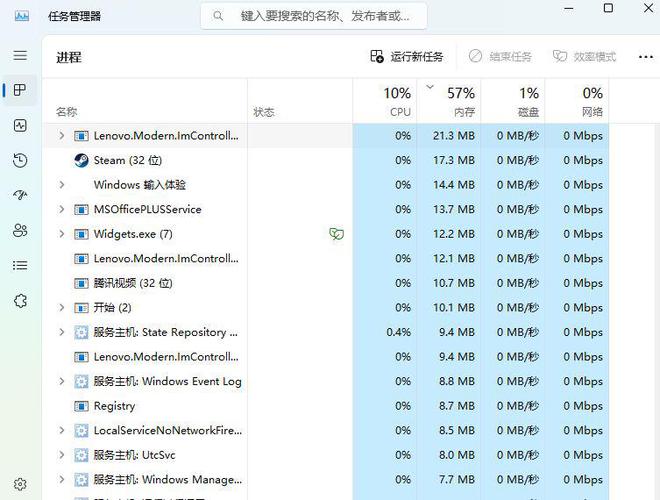Click the 8.7 MB memory value for Registry
The width and height of the screenshot is (660, 500).
tap(457, 406)
